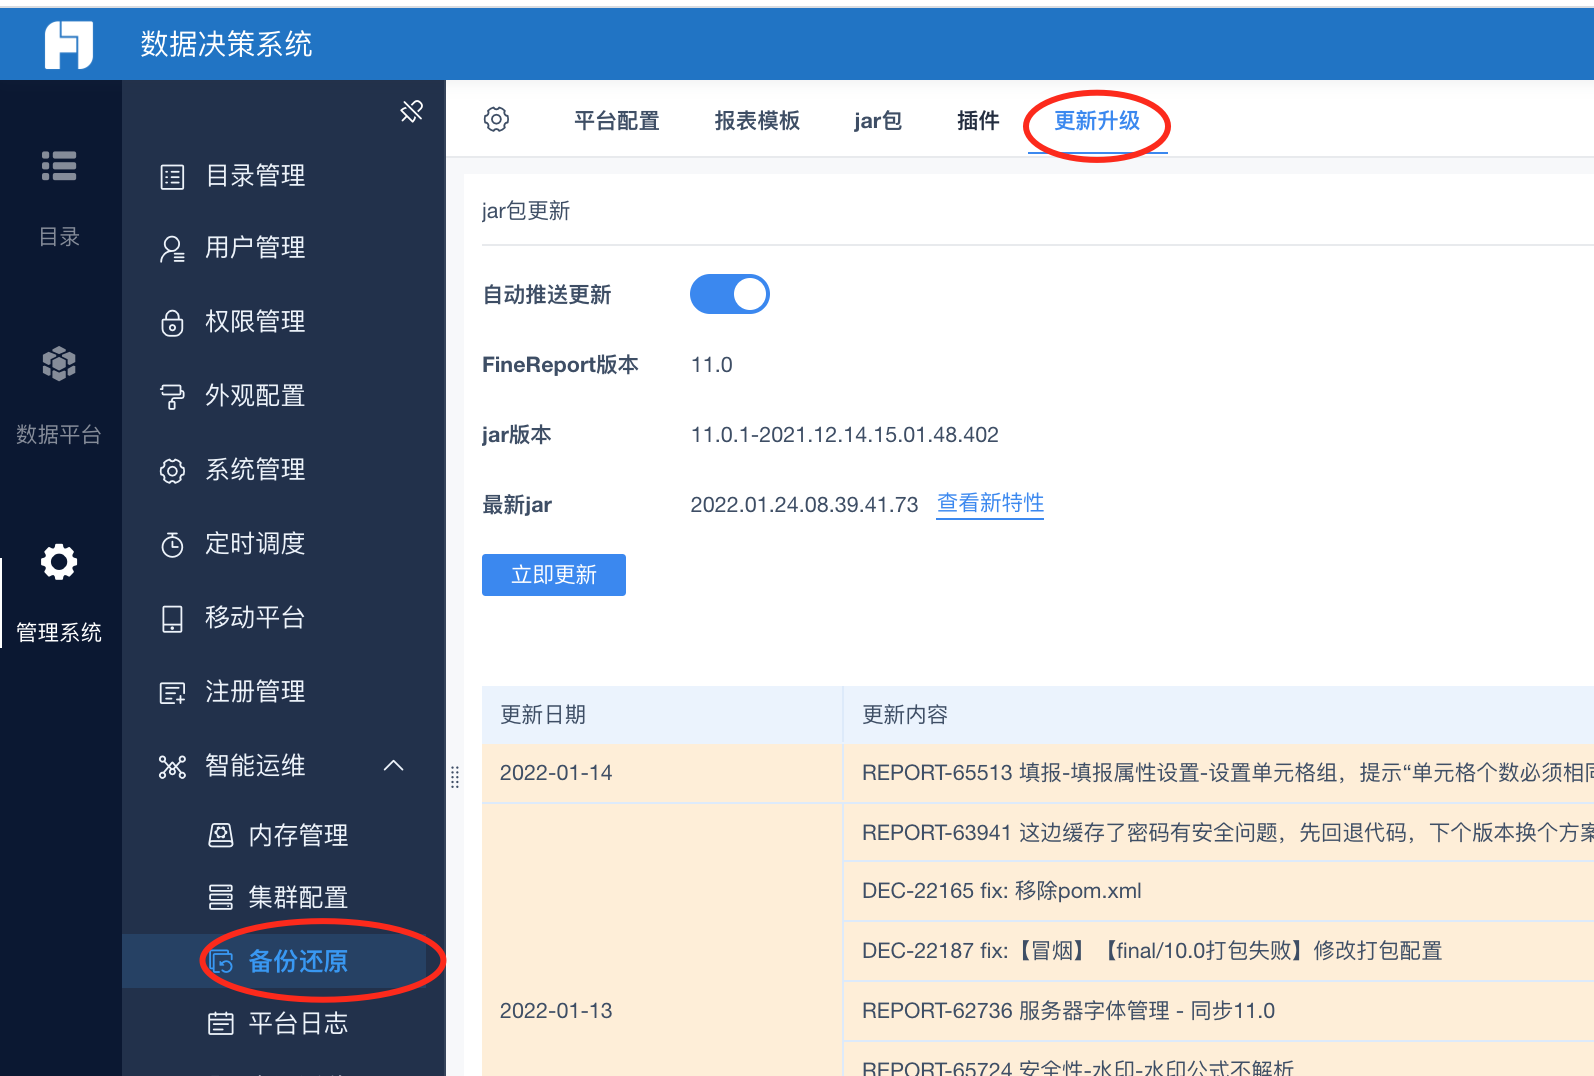Go to 外观配置 menu entry
The height and width of the screenshot is (1076, 1594).
[x=255, y=396]
